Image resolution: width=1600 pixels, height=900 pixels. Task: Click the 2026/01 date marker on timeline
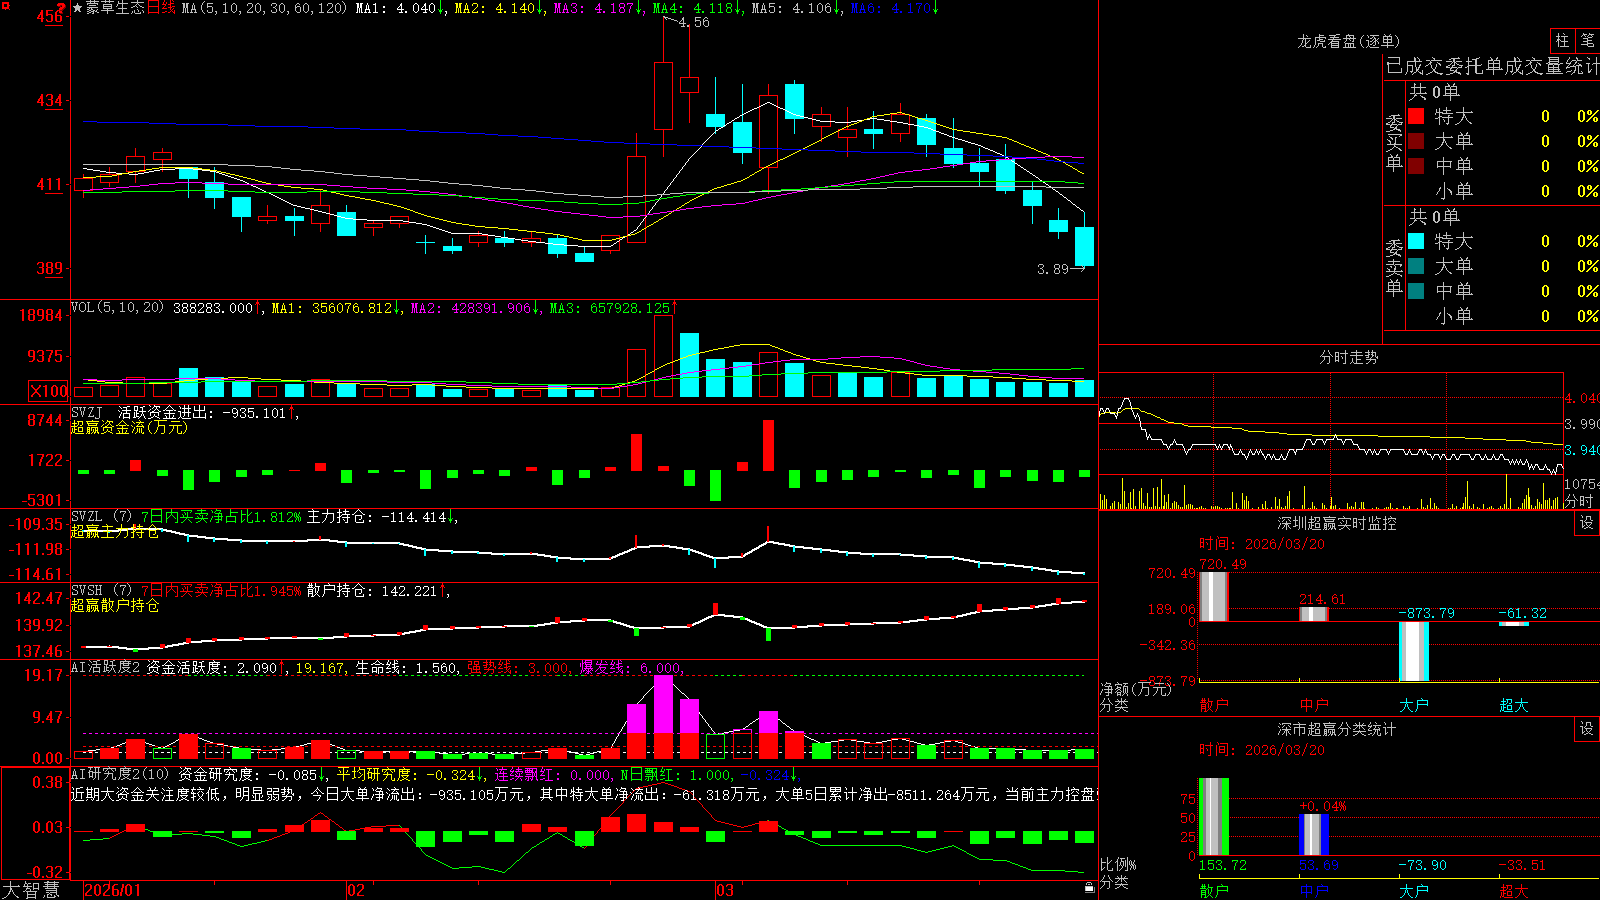[113, 890]
